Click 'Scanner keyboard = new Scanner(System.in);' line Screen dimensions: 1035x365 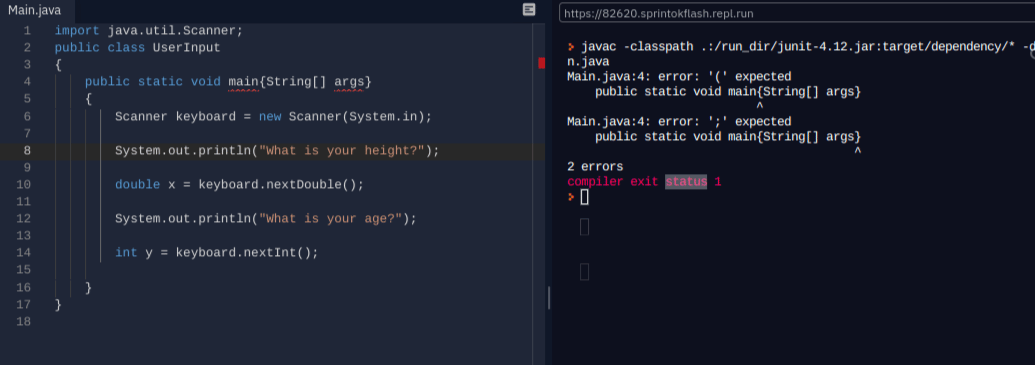273,116
